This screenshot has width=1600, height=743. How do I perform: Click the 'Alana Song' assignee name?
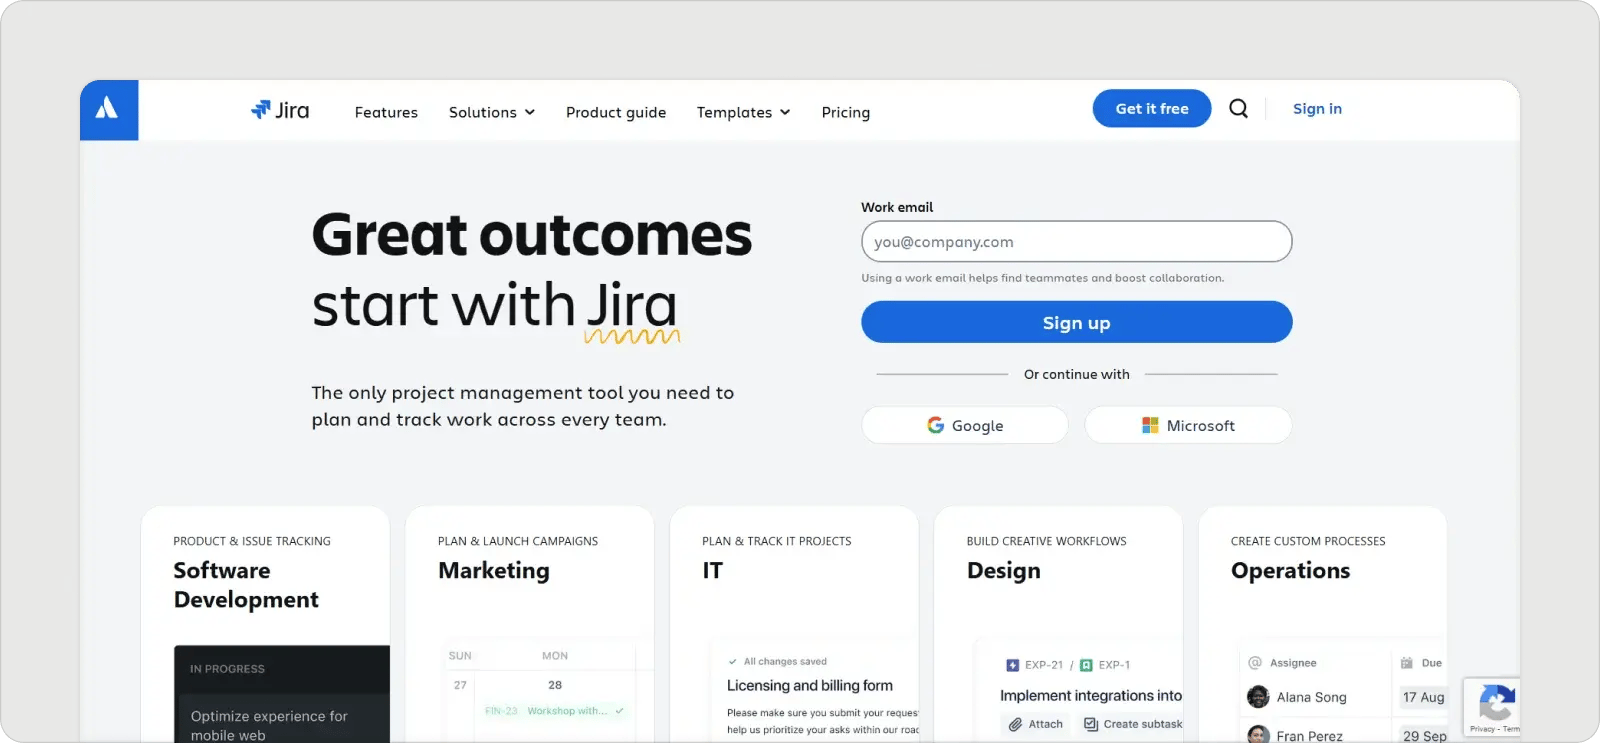pyautogui.click(x=1311, y=697)
